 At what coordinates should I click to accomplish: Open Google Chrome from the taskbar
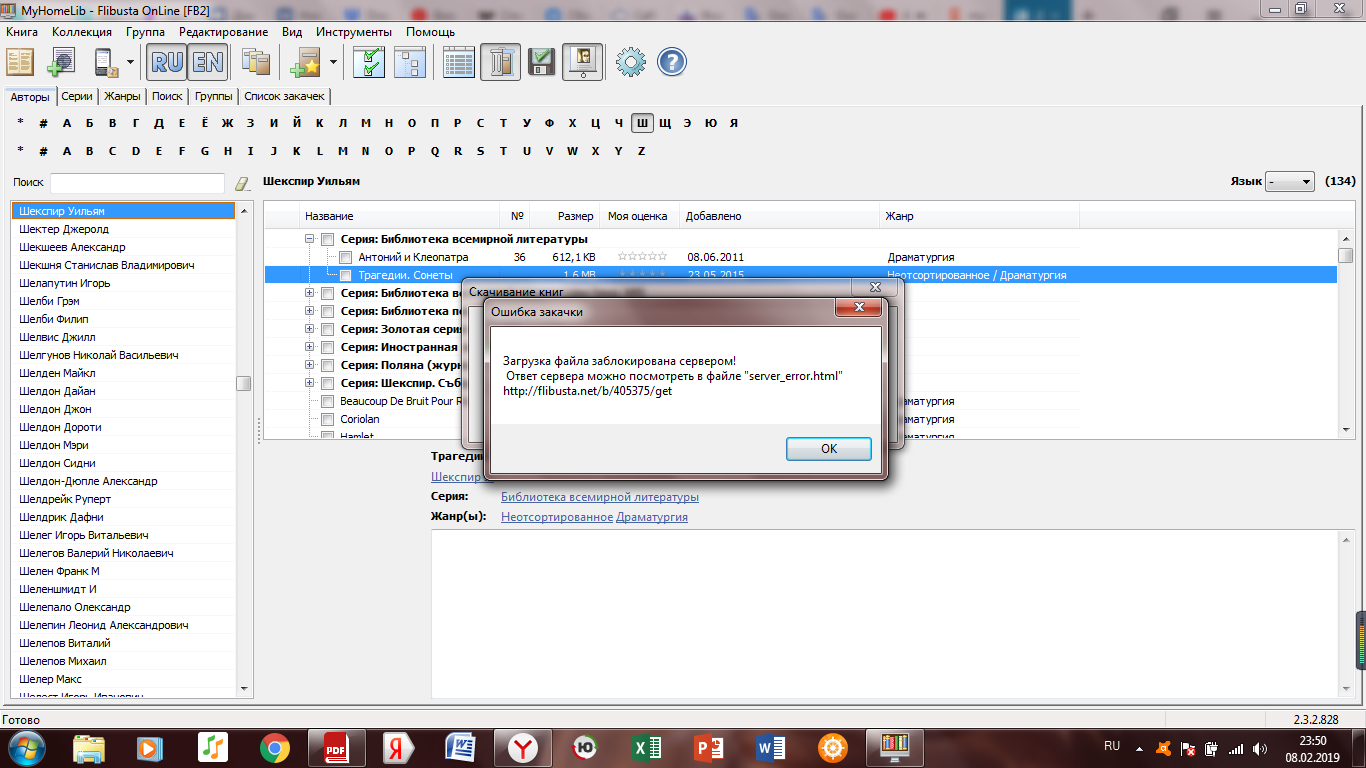point(275,747)
